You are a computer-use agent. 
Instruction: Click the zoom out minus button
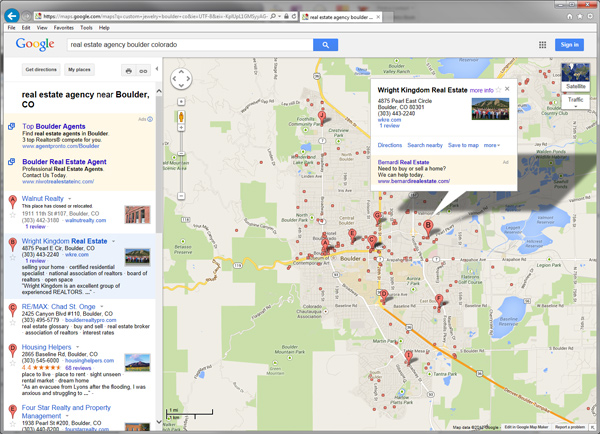(x=181, y=196)
